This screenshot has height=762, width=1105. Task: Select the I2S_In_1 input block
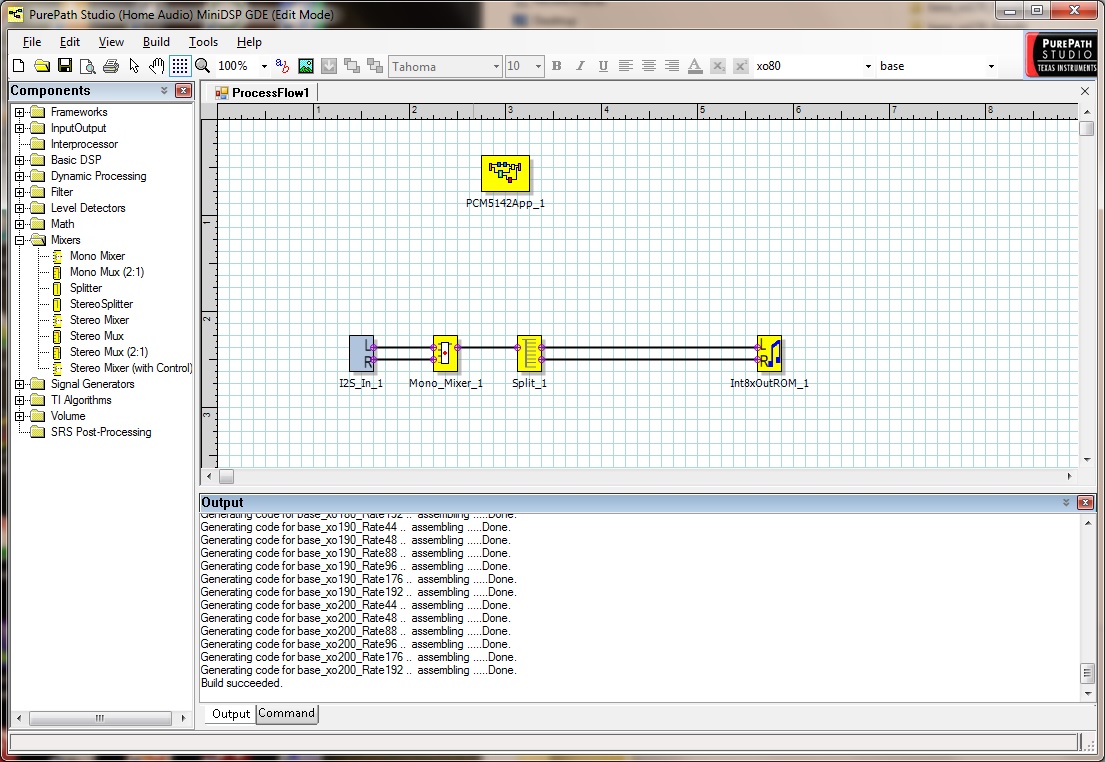point(362,354)
